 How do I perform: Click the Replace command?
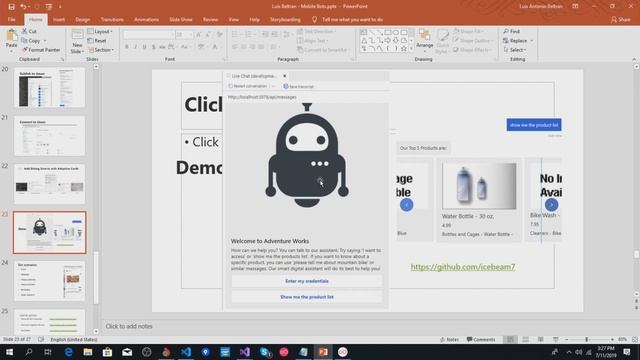point(516,41)
